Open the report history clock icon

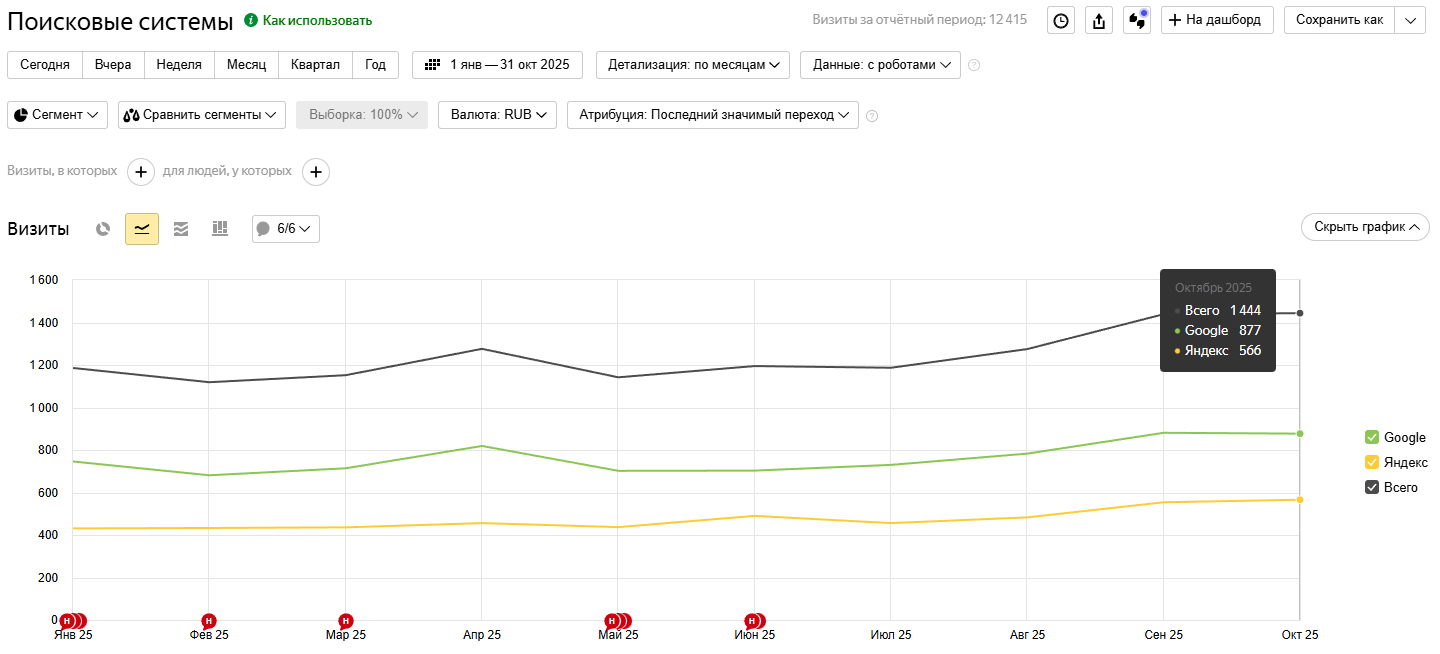pyautogui.click(x=1061, y=20)
